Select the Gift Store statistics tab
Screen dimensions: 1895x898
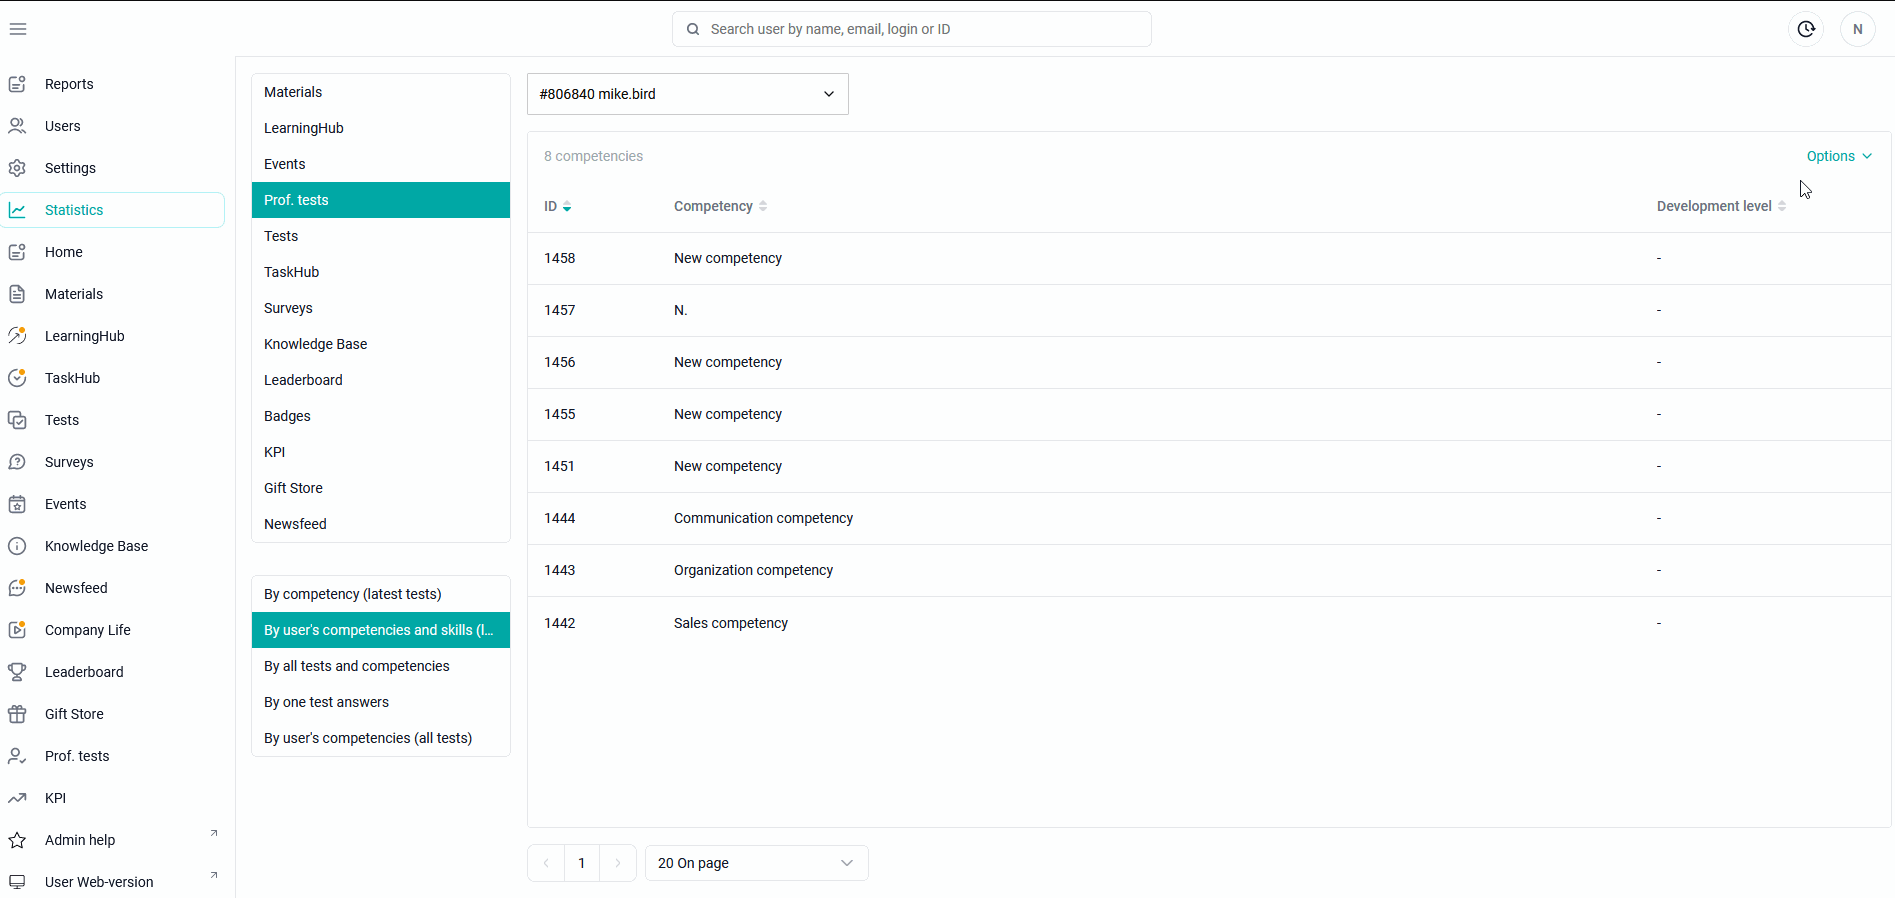381,488
